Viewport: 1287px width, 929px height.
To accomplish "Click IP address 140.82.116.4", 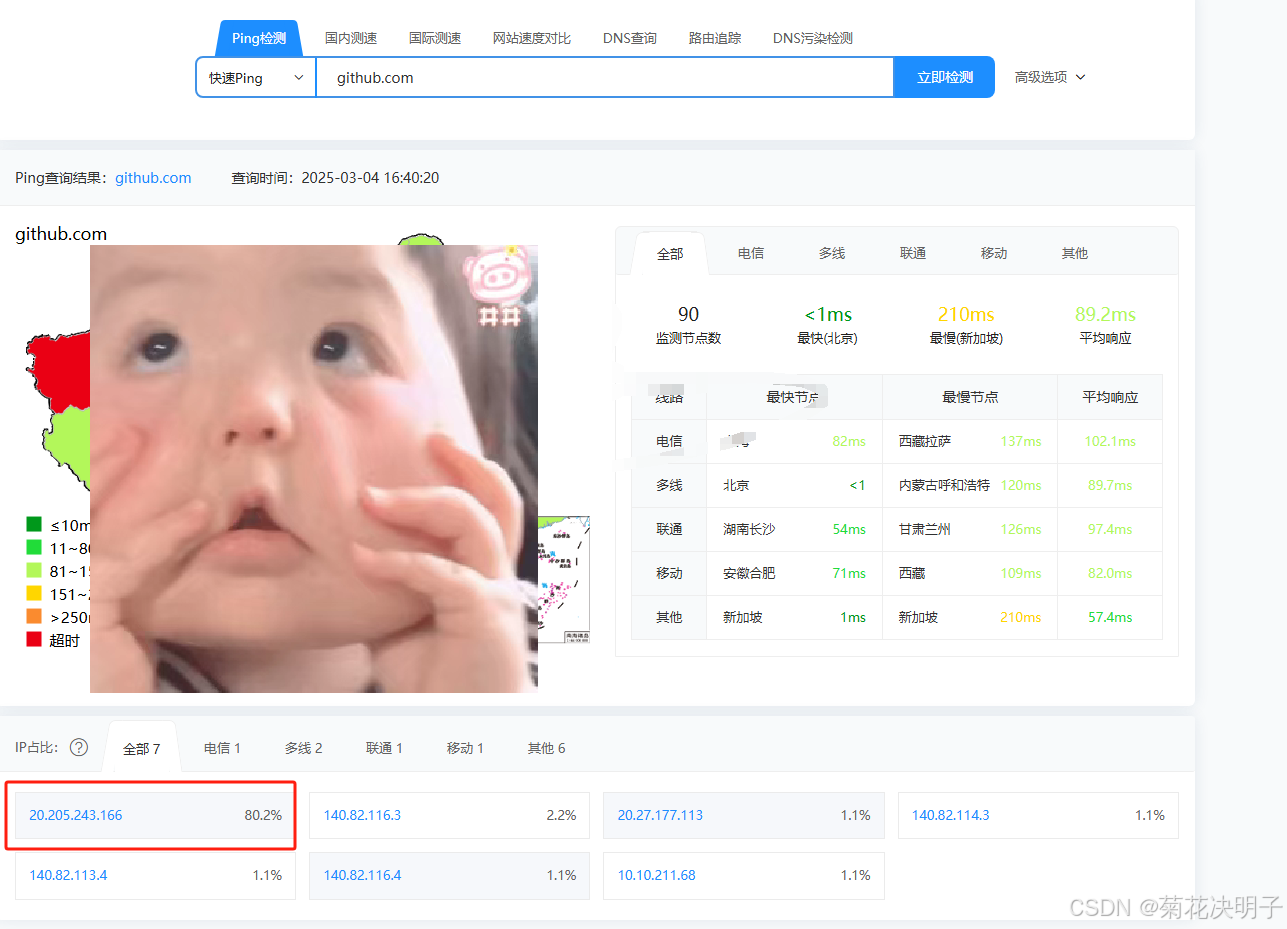I will [x=362, y=875].
